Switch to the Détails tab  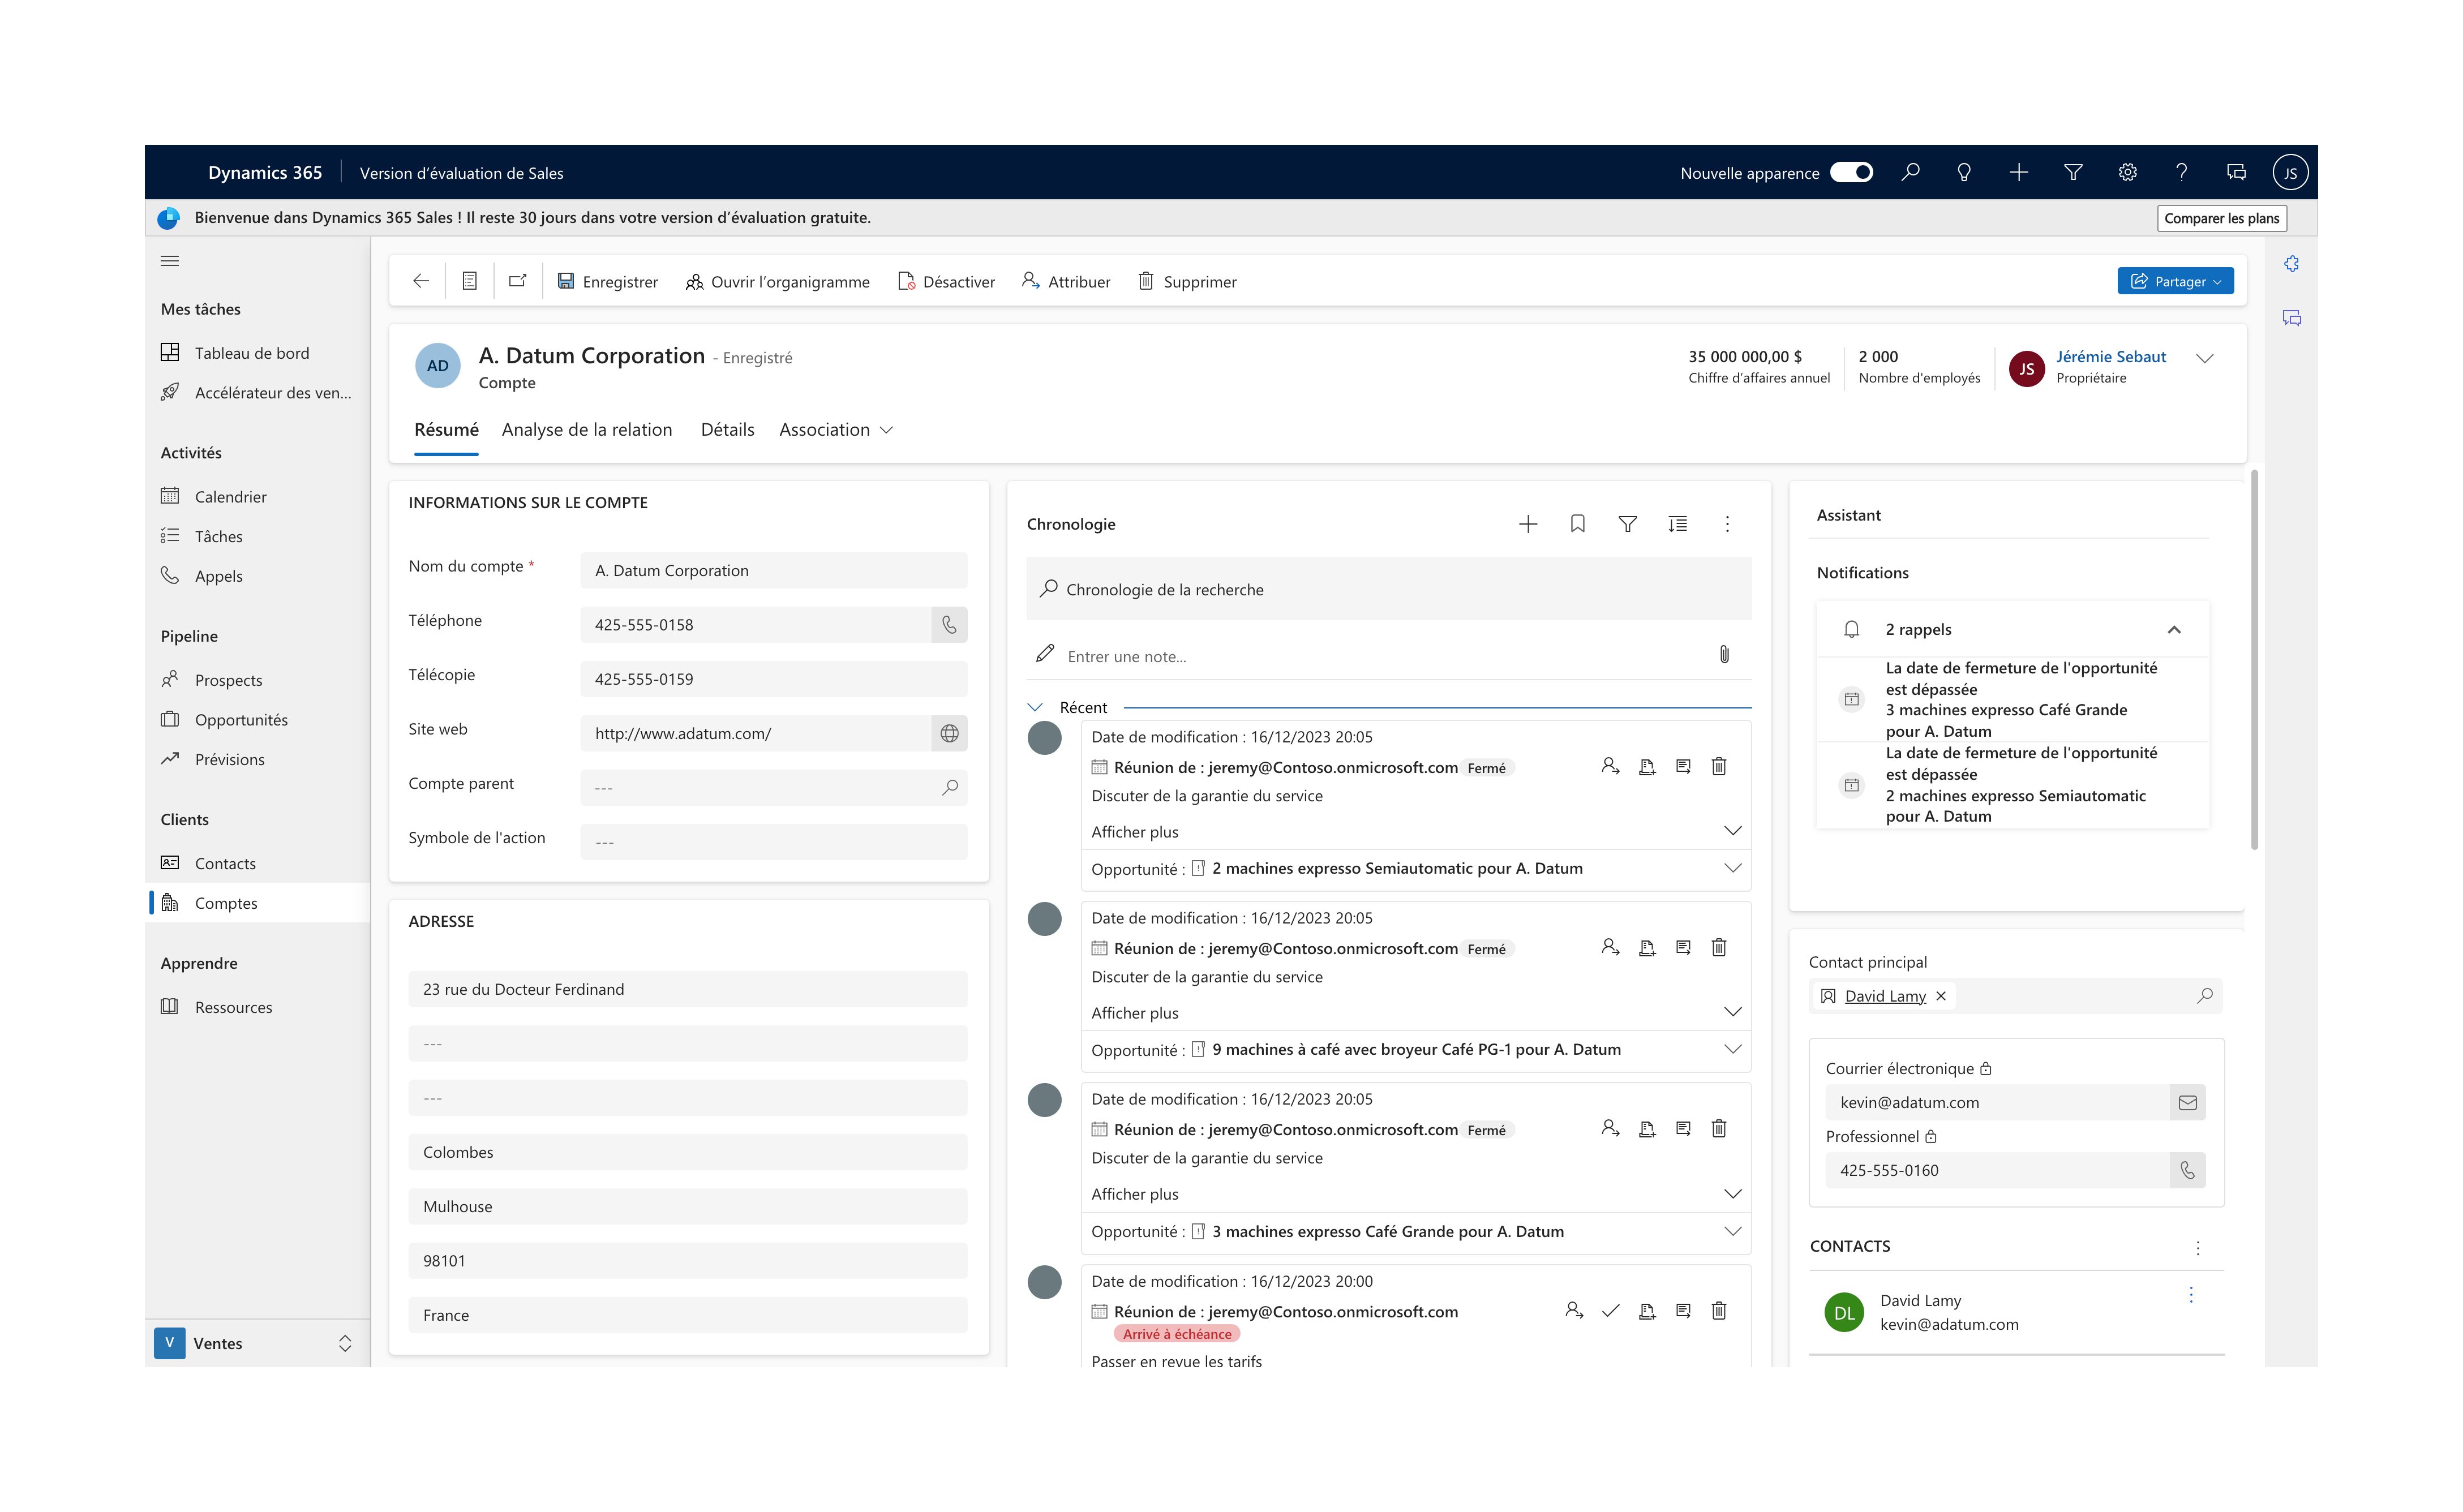[727, 430]
